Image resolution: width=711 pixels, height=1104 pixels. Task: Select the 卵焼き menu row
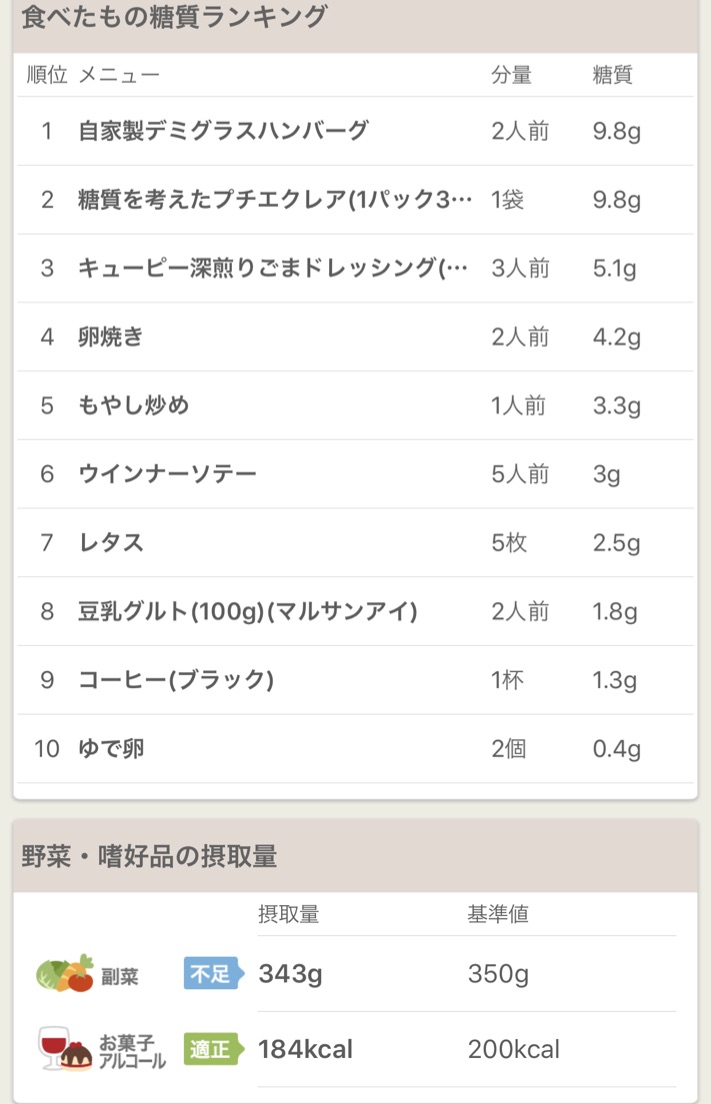click(x=356, y=337)
